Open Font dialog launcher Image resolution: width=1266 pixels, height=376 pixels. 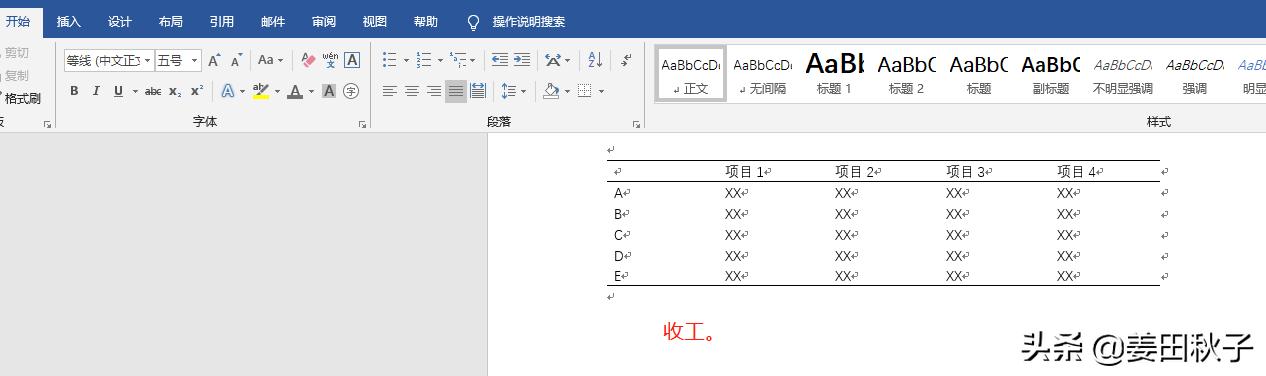pyautogui.click(x=361, y=124)
